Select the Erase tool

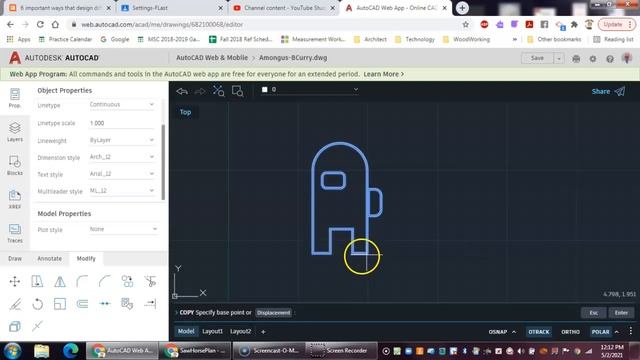15,304
